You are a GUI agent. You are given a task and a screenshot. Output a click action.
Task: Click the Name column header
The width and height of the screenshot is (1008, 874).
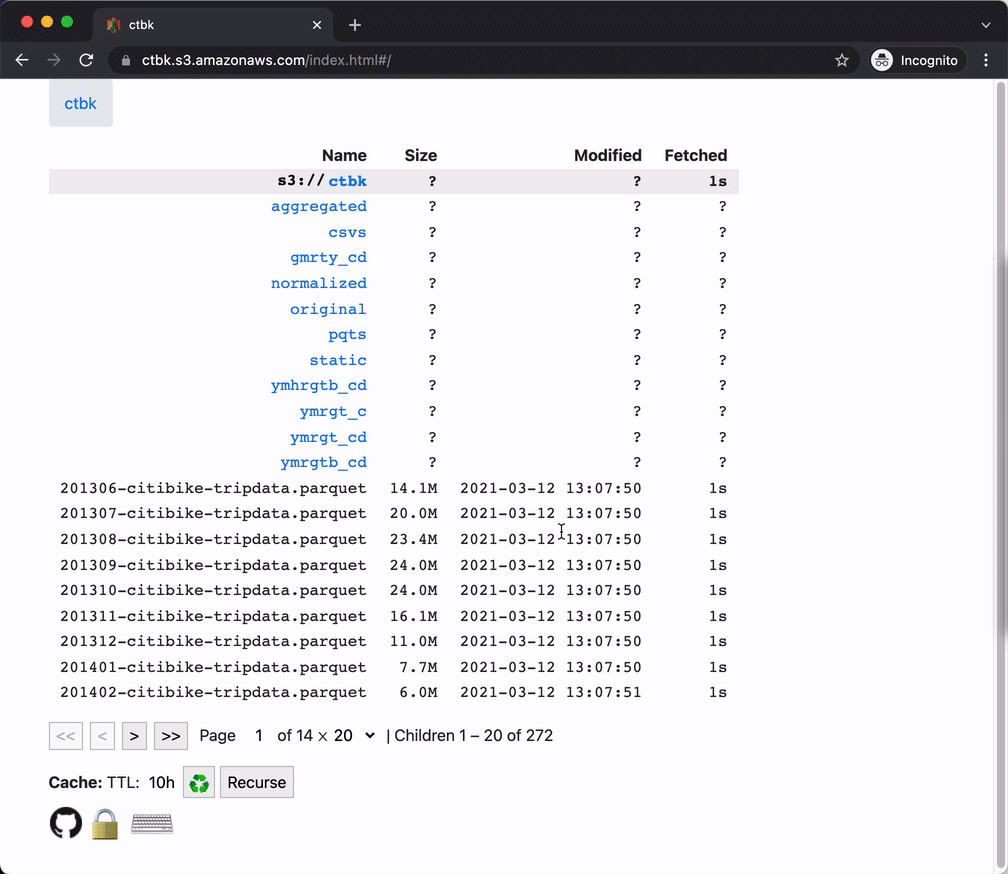pyautogui.click(x=344, y=156)
